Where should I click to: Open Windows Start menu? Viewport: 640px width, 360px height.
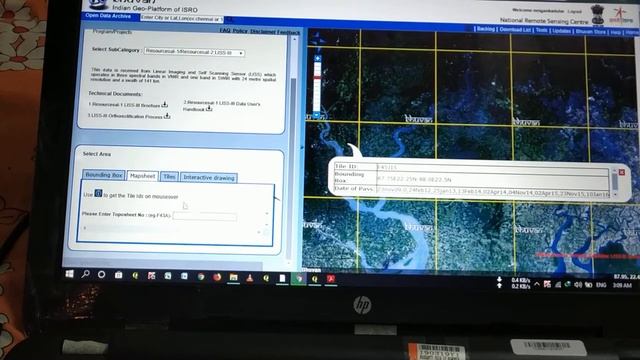69,274
